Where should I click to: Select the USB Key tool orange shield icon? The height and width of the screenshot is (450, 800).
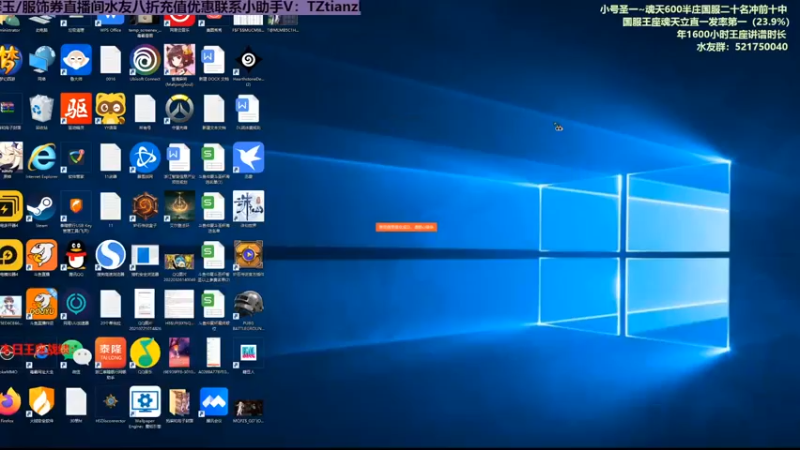click(76, 206)
